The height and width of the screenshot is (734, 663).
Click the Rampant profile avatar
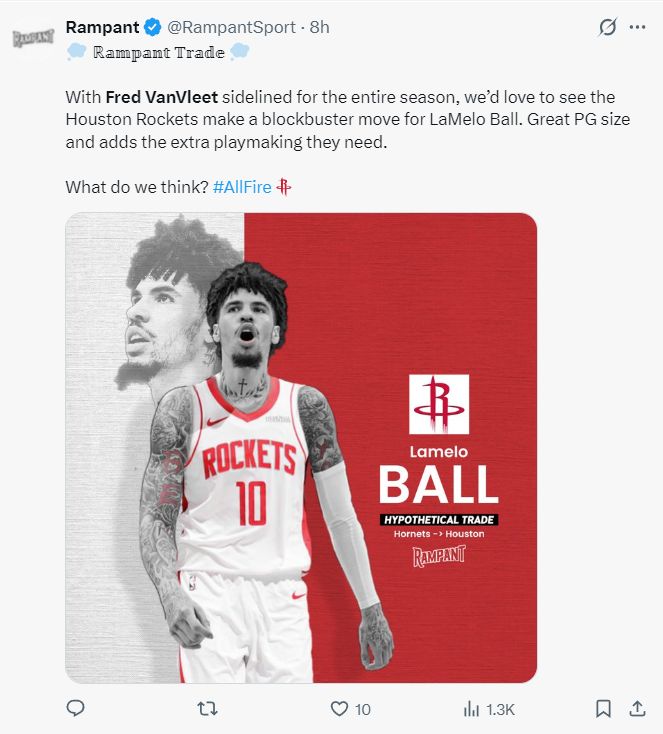click(x=33, y=38)
